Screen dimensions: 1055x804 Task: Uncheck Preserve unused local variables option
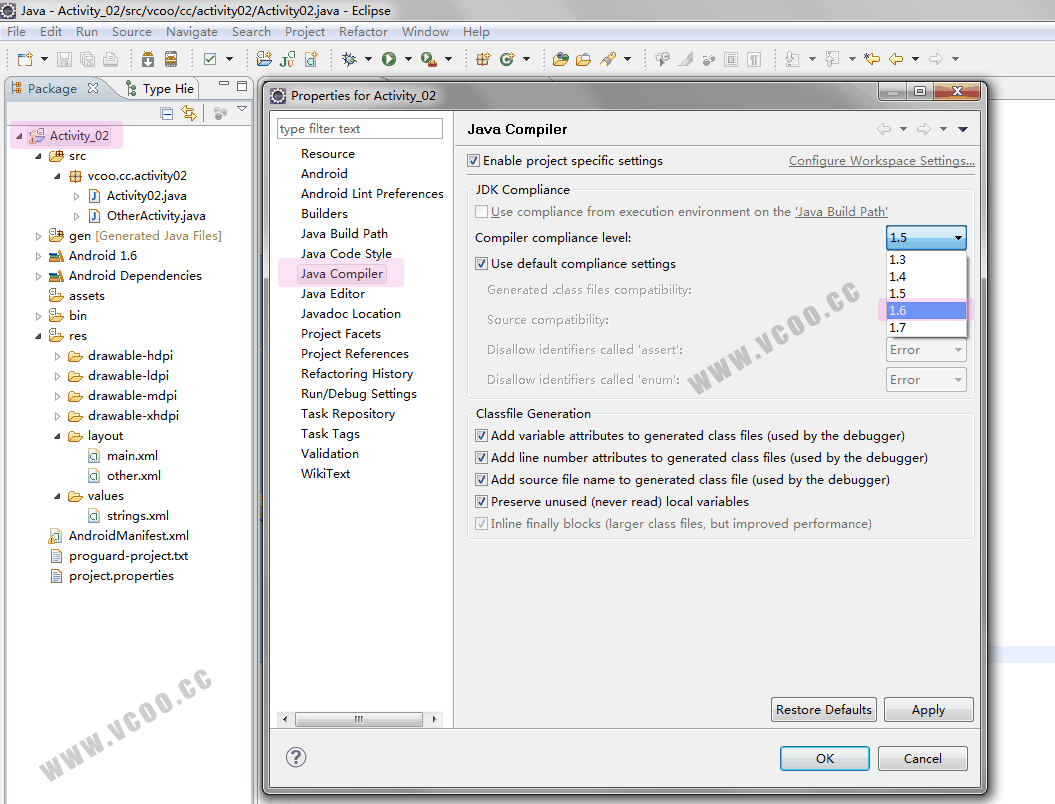pyautogui.click(x=482, y=502)
